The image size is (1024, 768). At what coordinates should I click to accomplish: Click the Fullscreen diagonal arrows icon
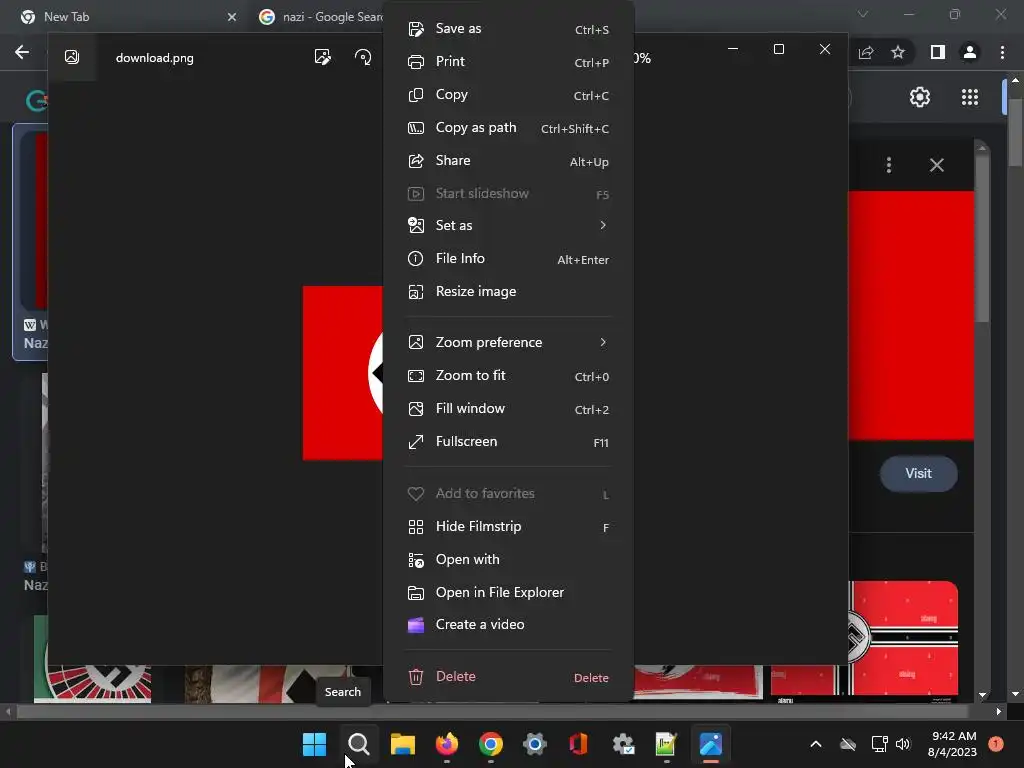coord(416,442)
